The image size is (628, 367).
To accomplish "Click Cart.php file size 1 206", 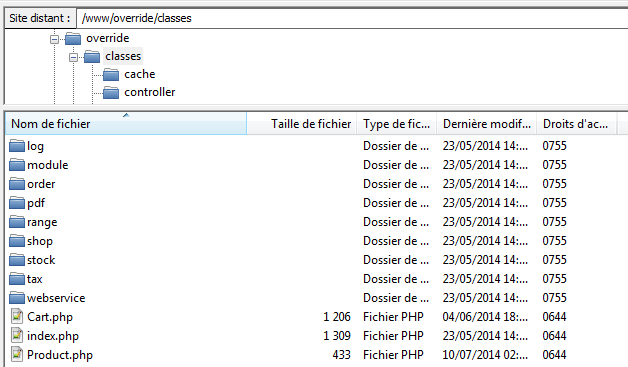I will click(337, 317).
